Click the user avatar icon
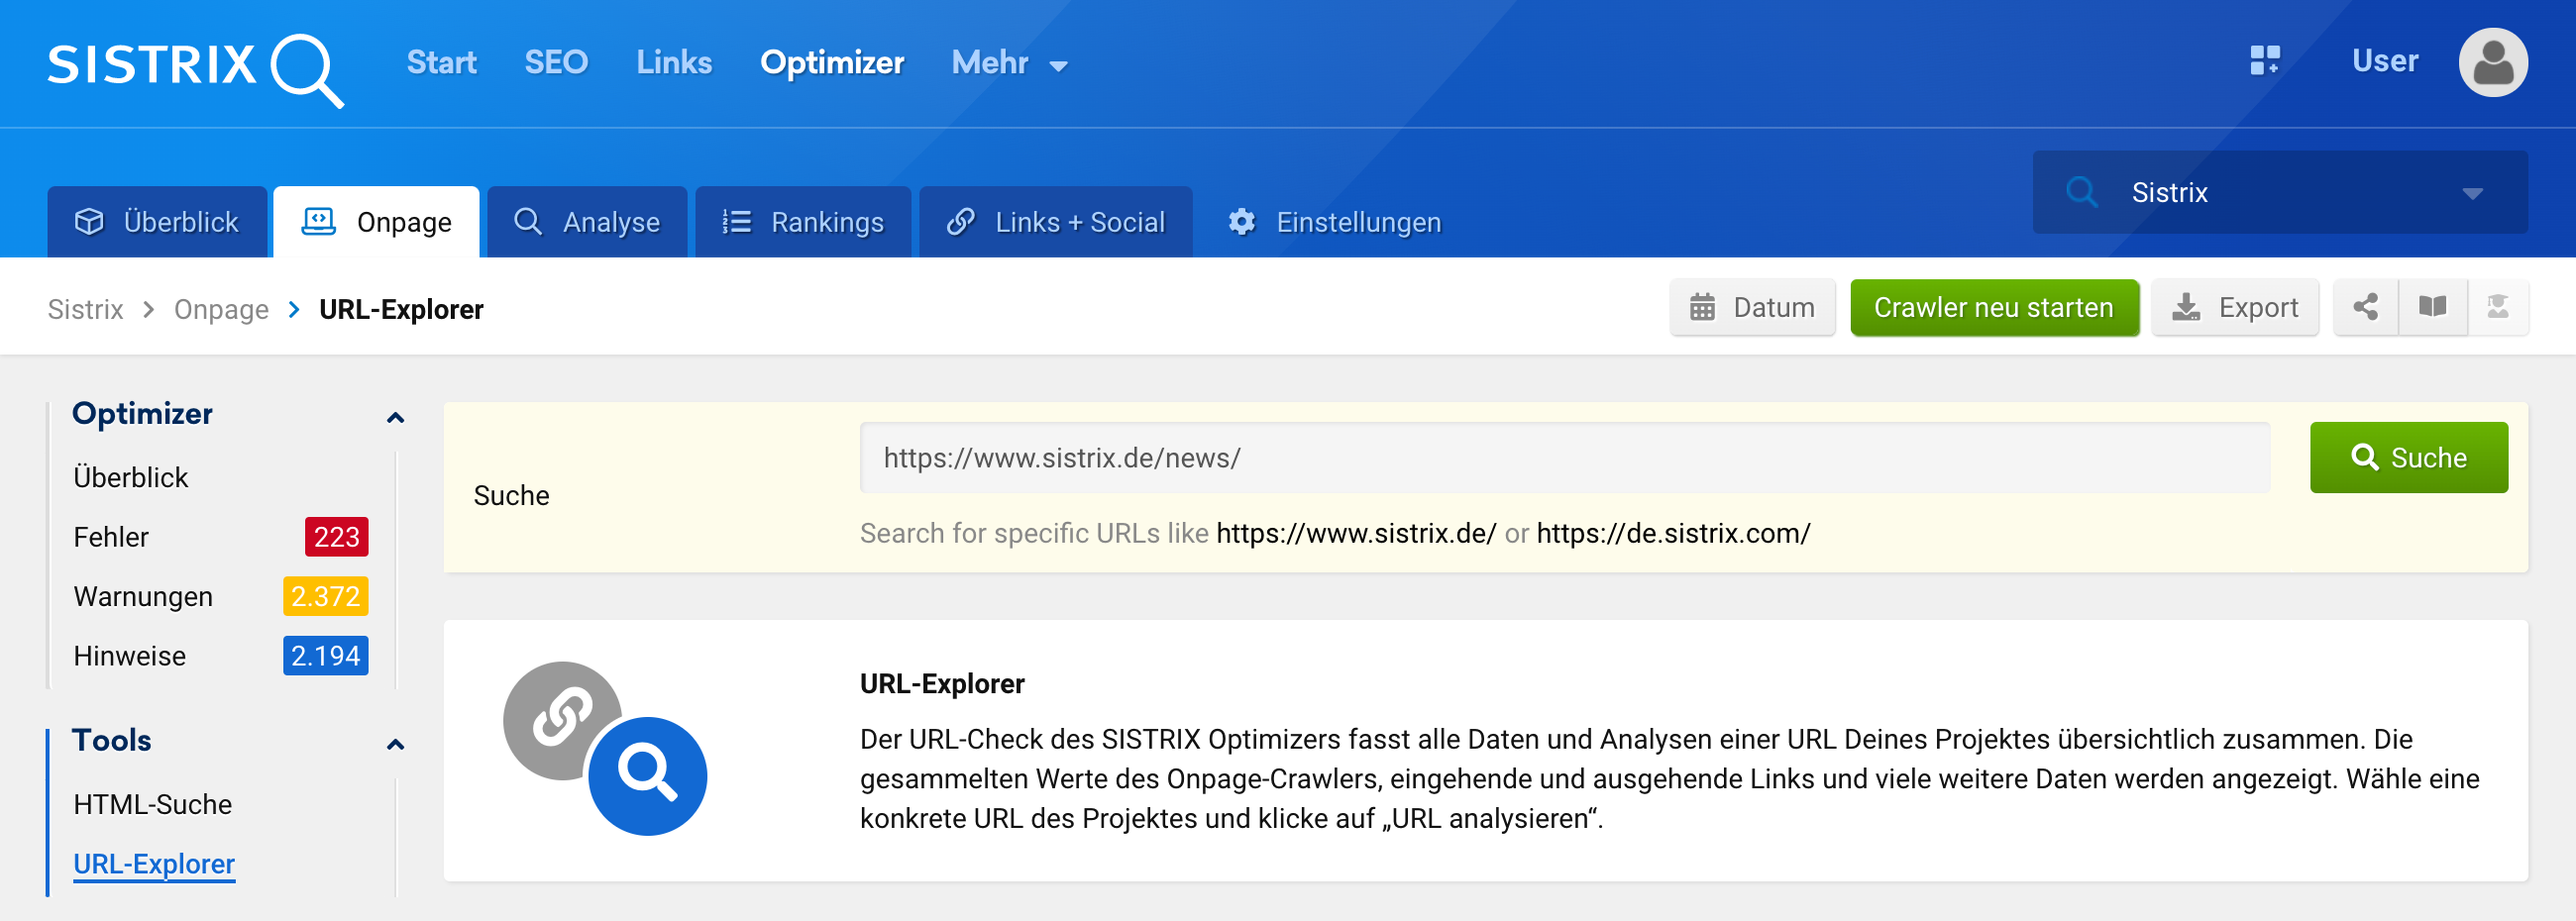 pos(2492,63)
